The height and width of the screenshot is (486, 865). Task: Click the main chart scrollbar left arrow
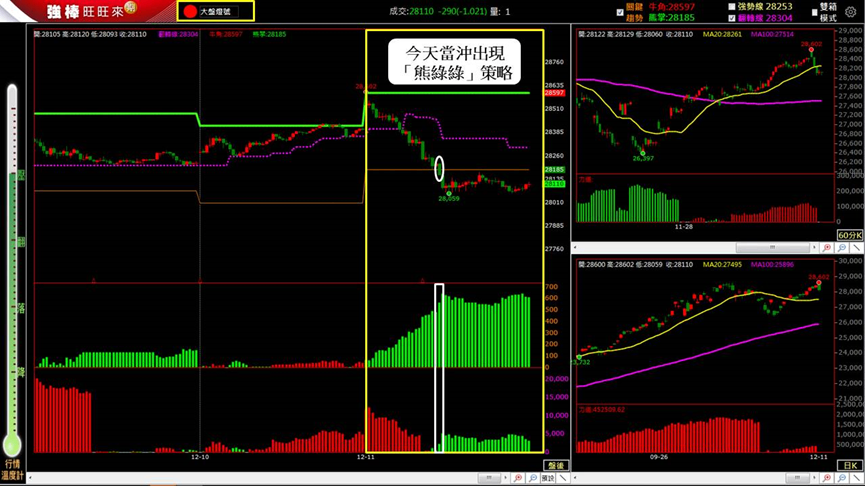pyautogui.click(x=30, y=478)
